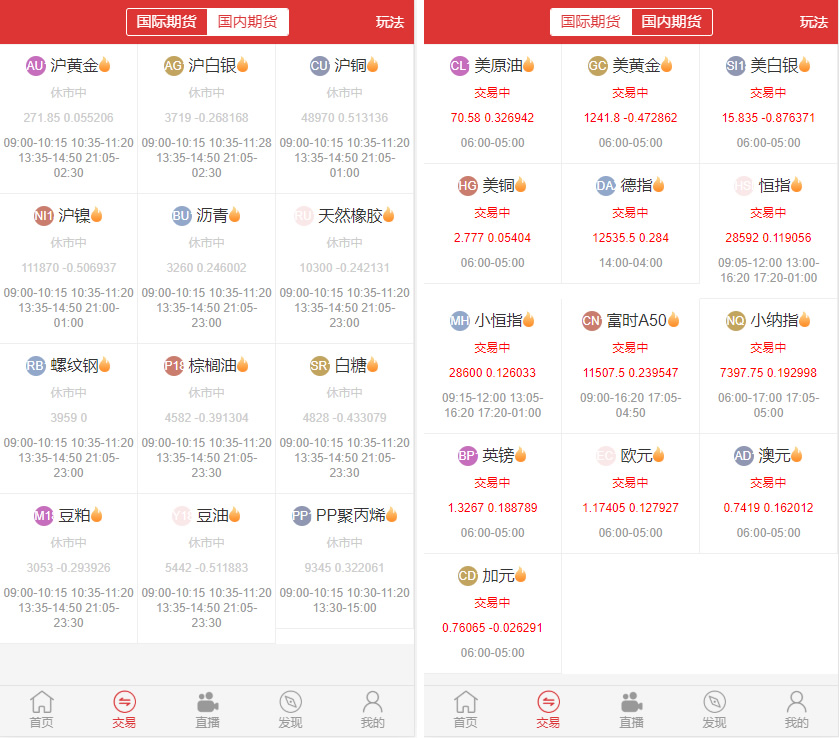
Task: Tap the CL badge icon beside 美原油
Action: pyautogui.click(x=460, y=66)
